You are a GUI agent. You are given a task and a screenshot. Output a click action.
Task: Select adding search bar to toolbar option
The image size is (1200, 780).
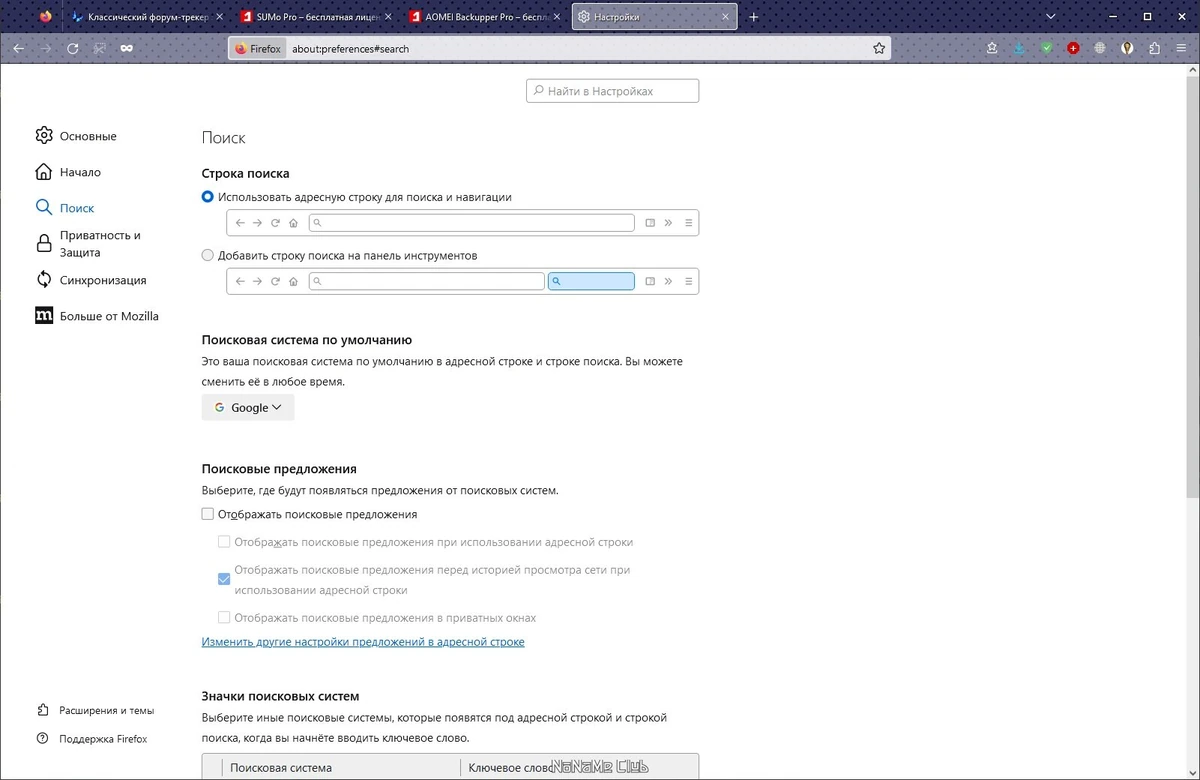pyautogui.click(x=208, y=255)
